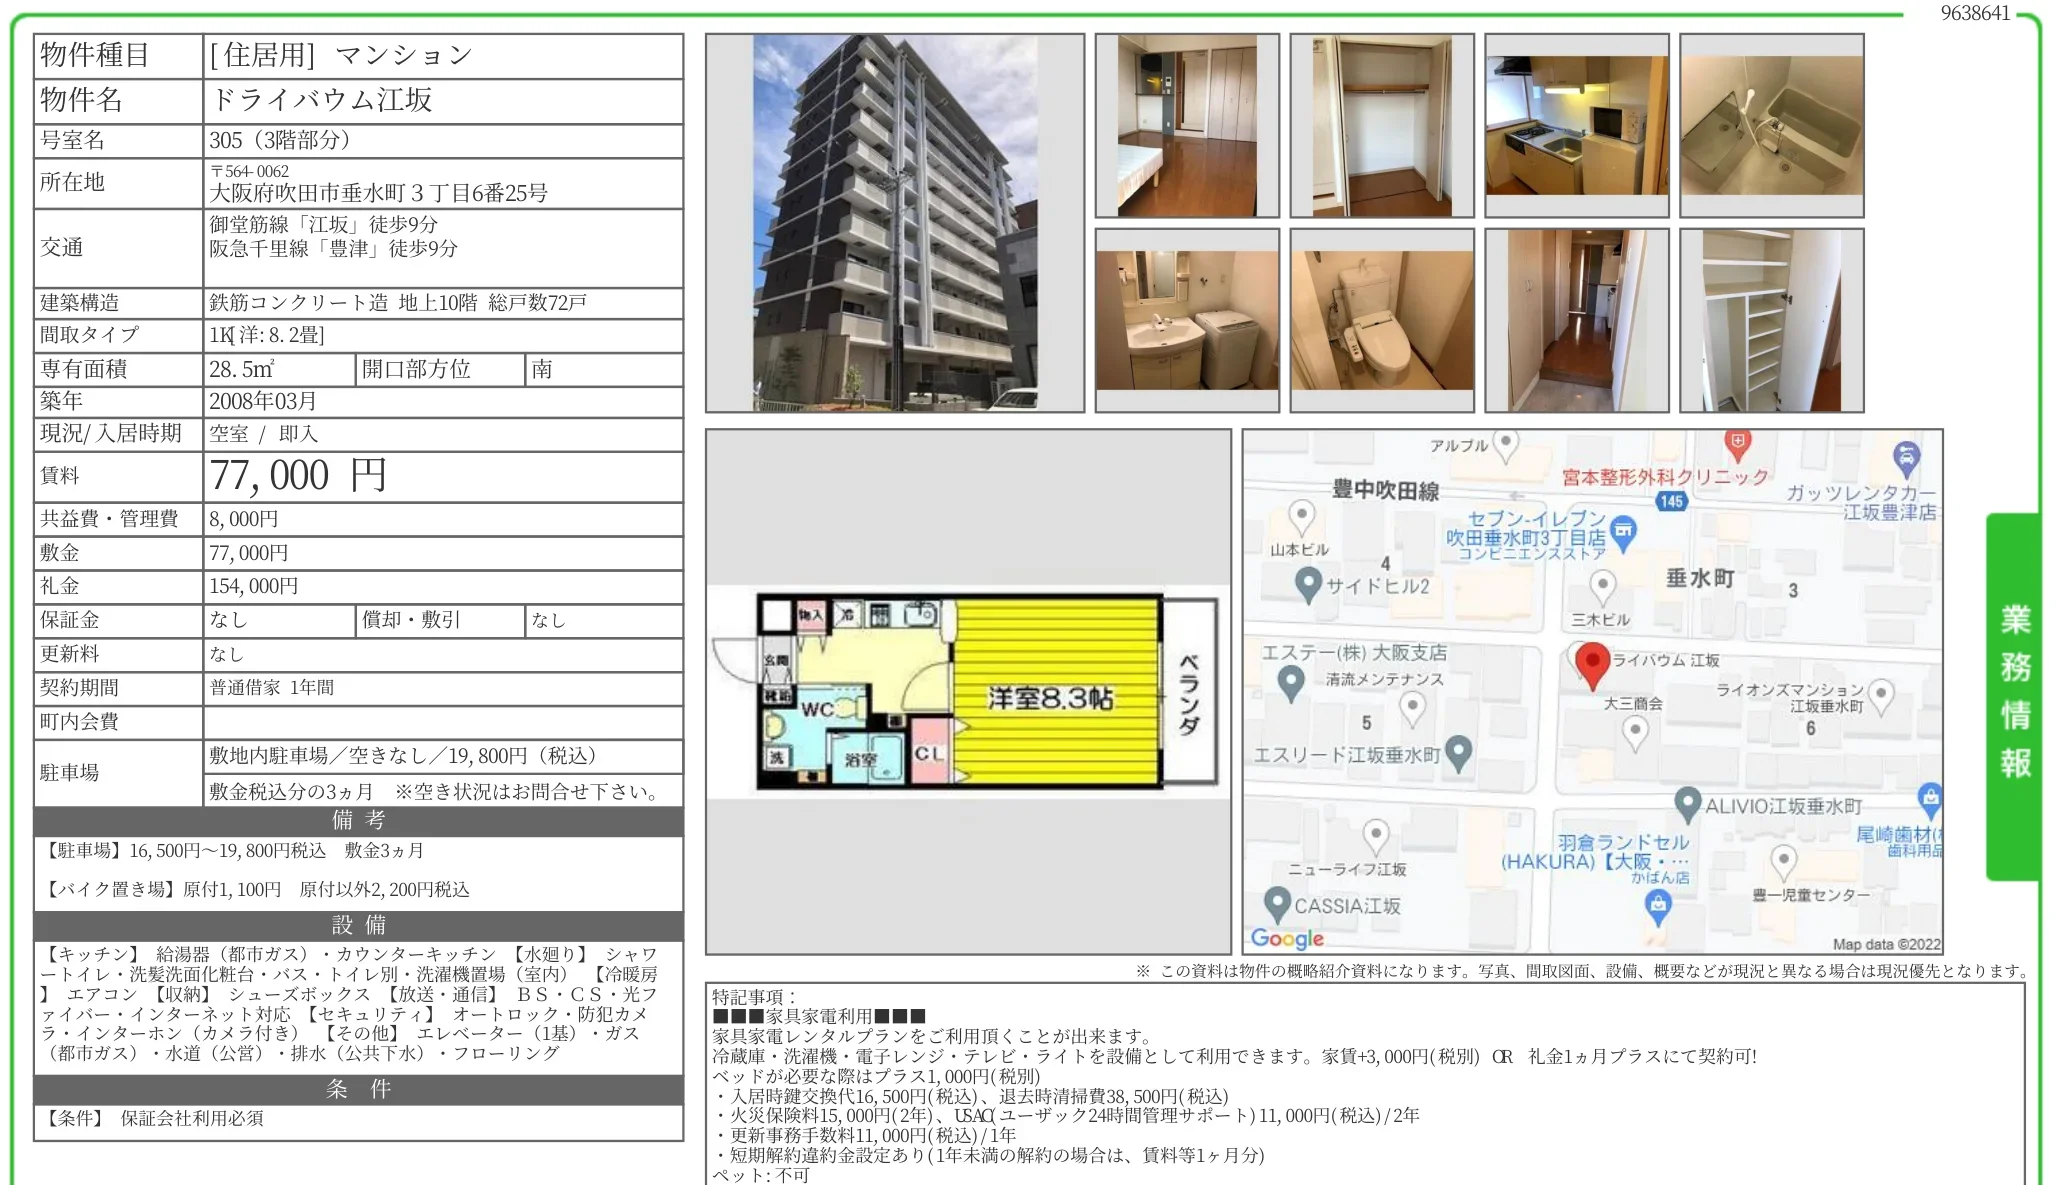This screenshot has width=2056, height=1185.
Task: Open the green 業務情報 side tab
Action: [2013, 696]
